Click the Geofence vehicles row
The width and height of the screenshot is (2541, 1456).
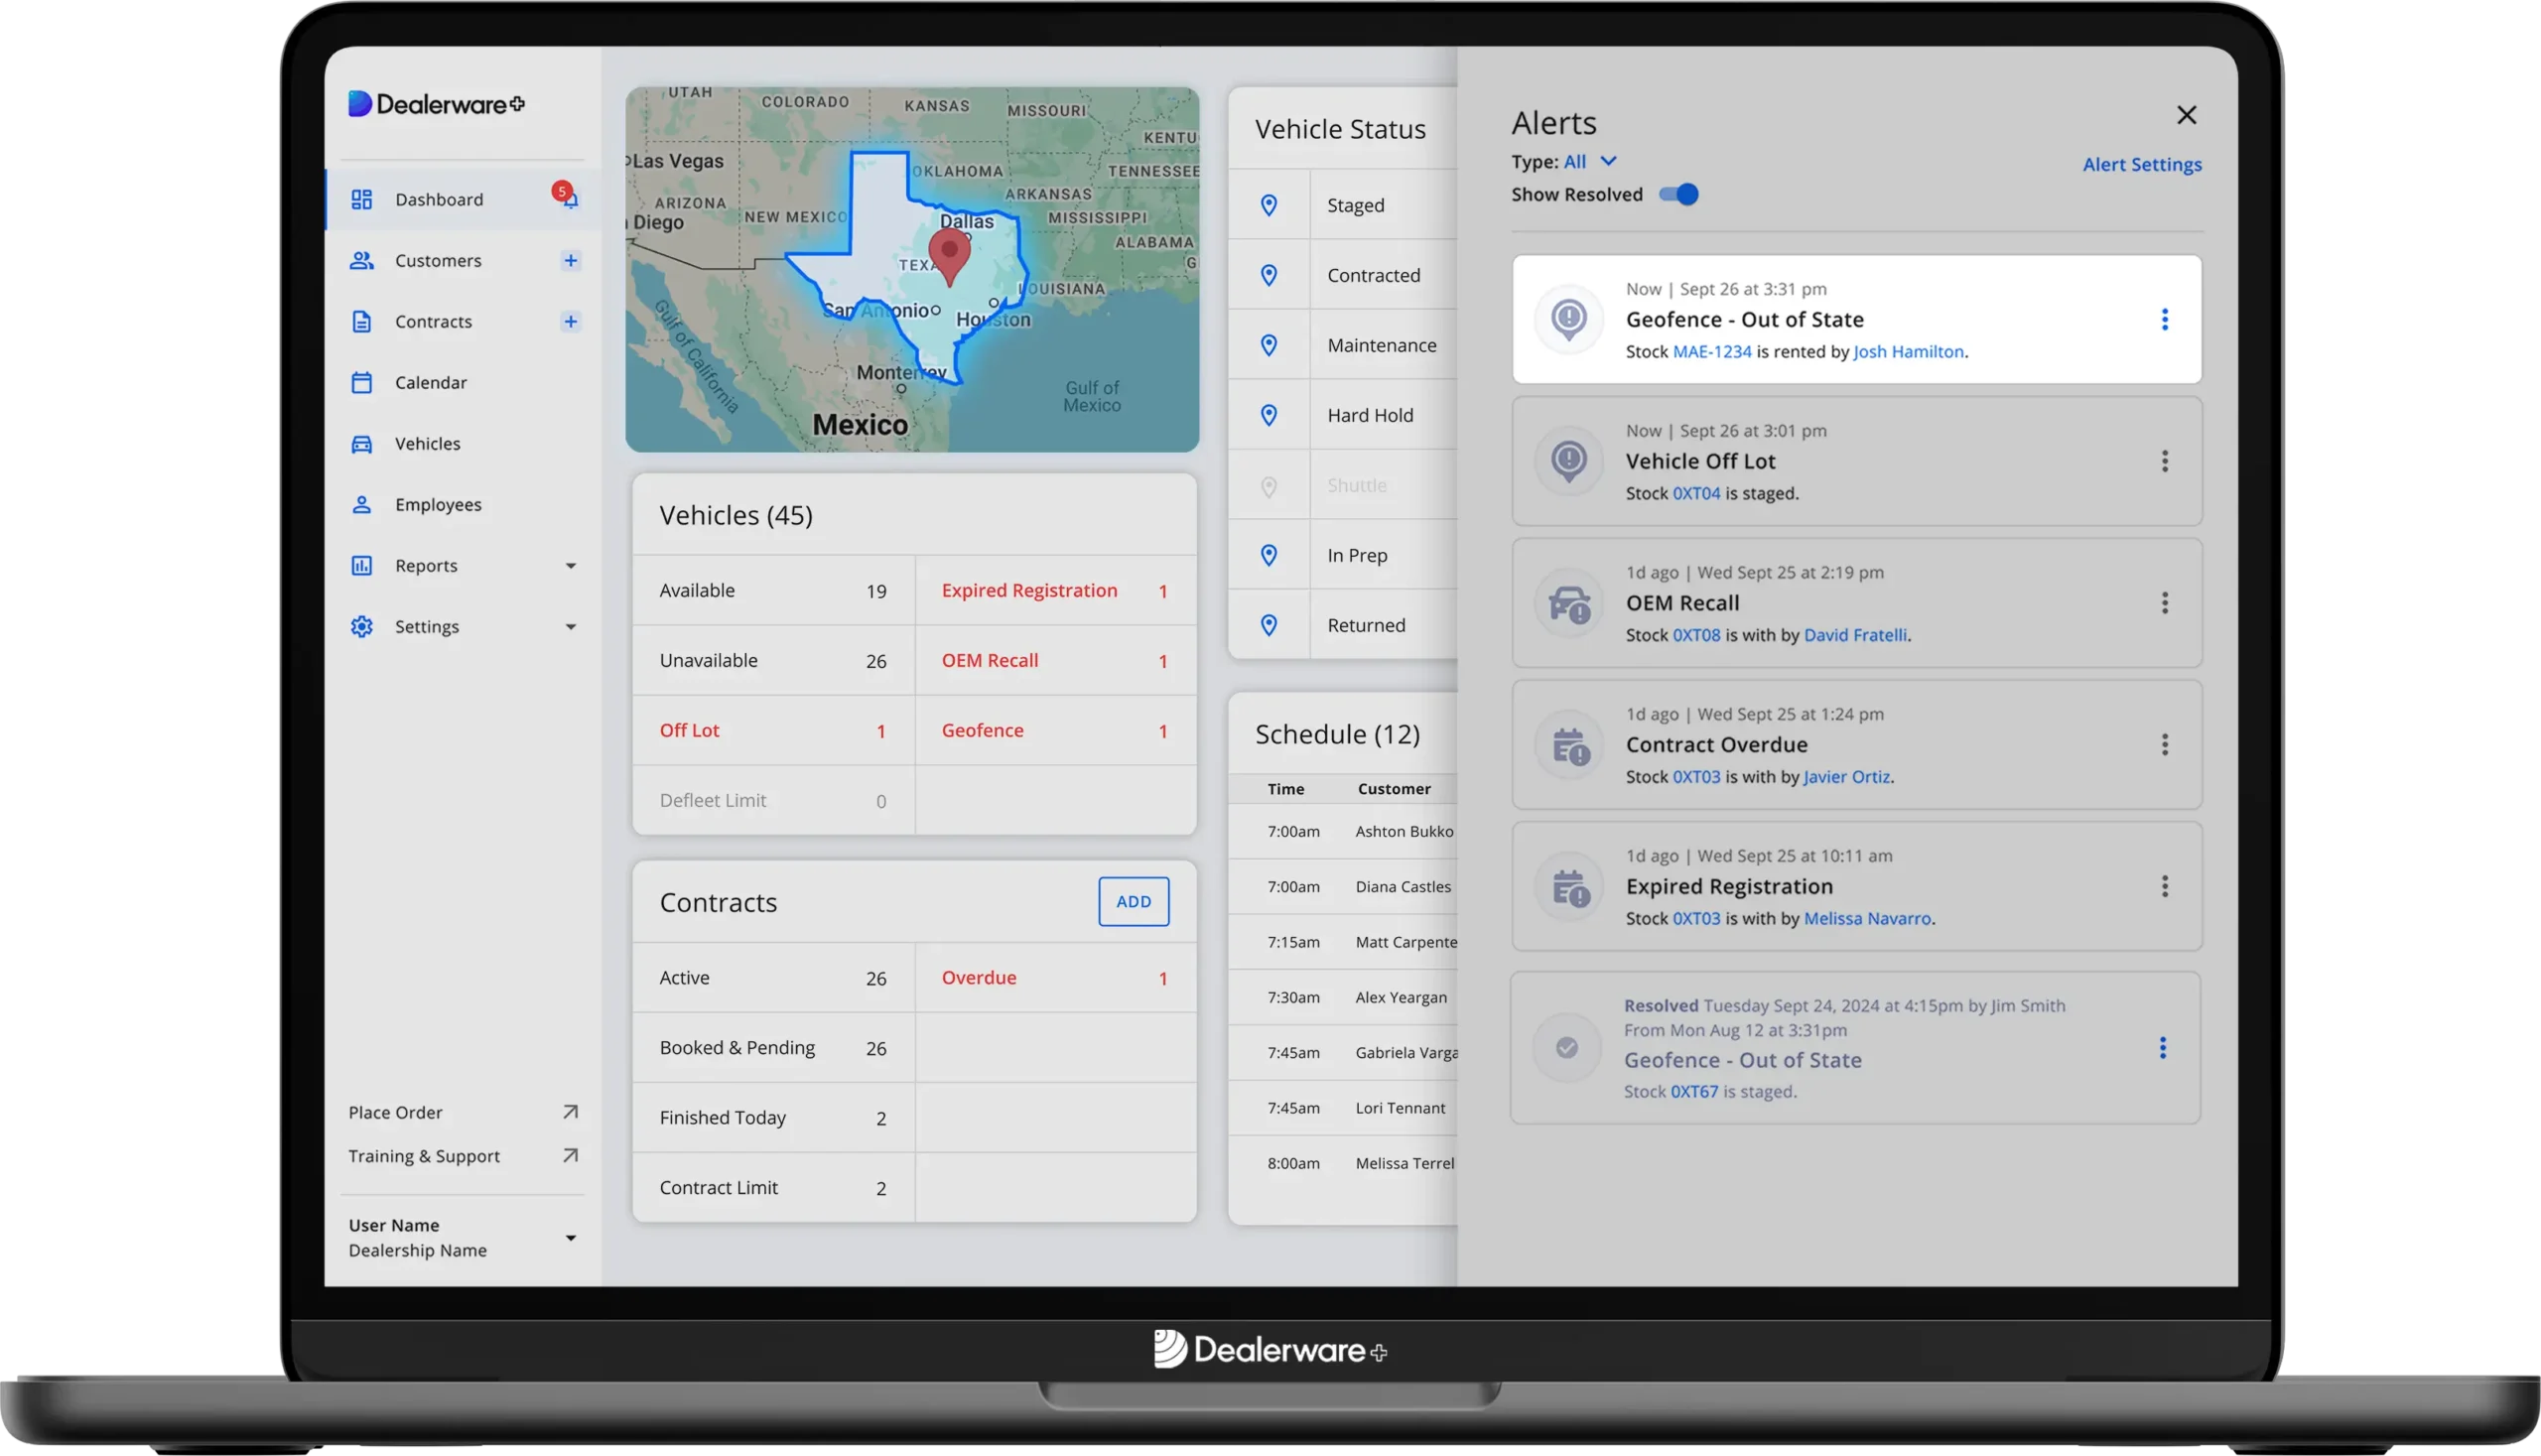click(x=1055, y=731)
